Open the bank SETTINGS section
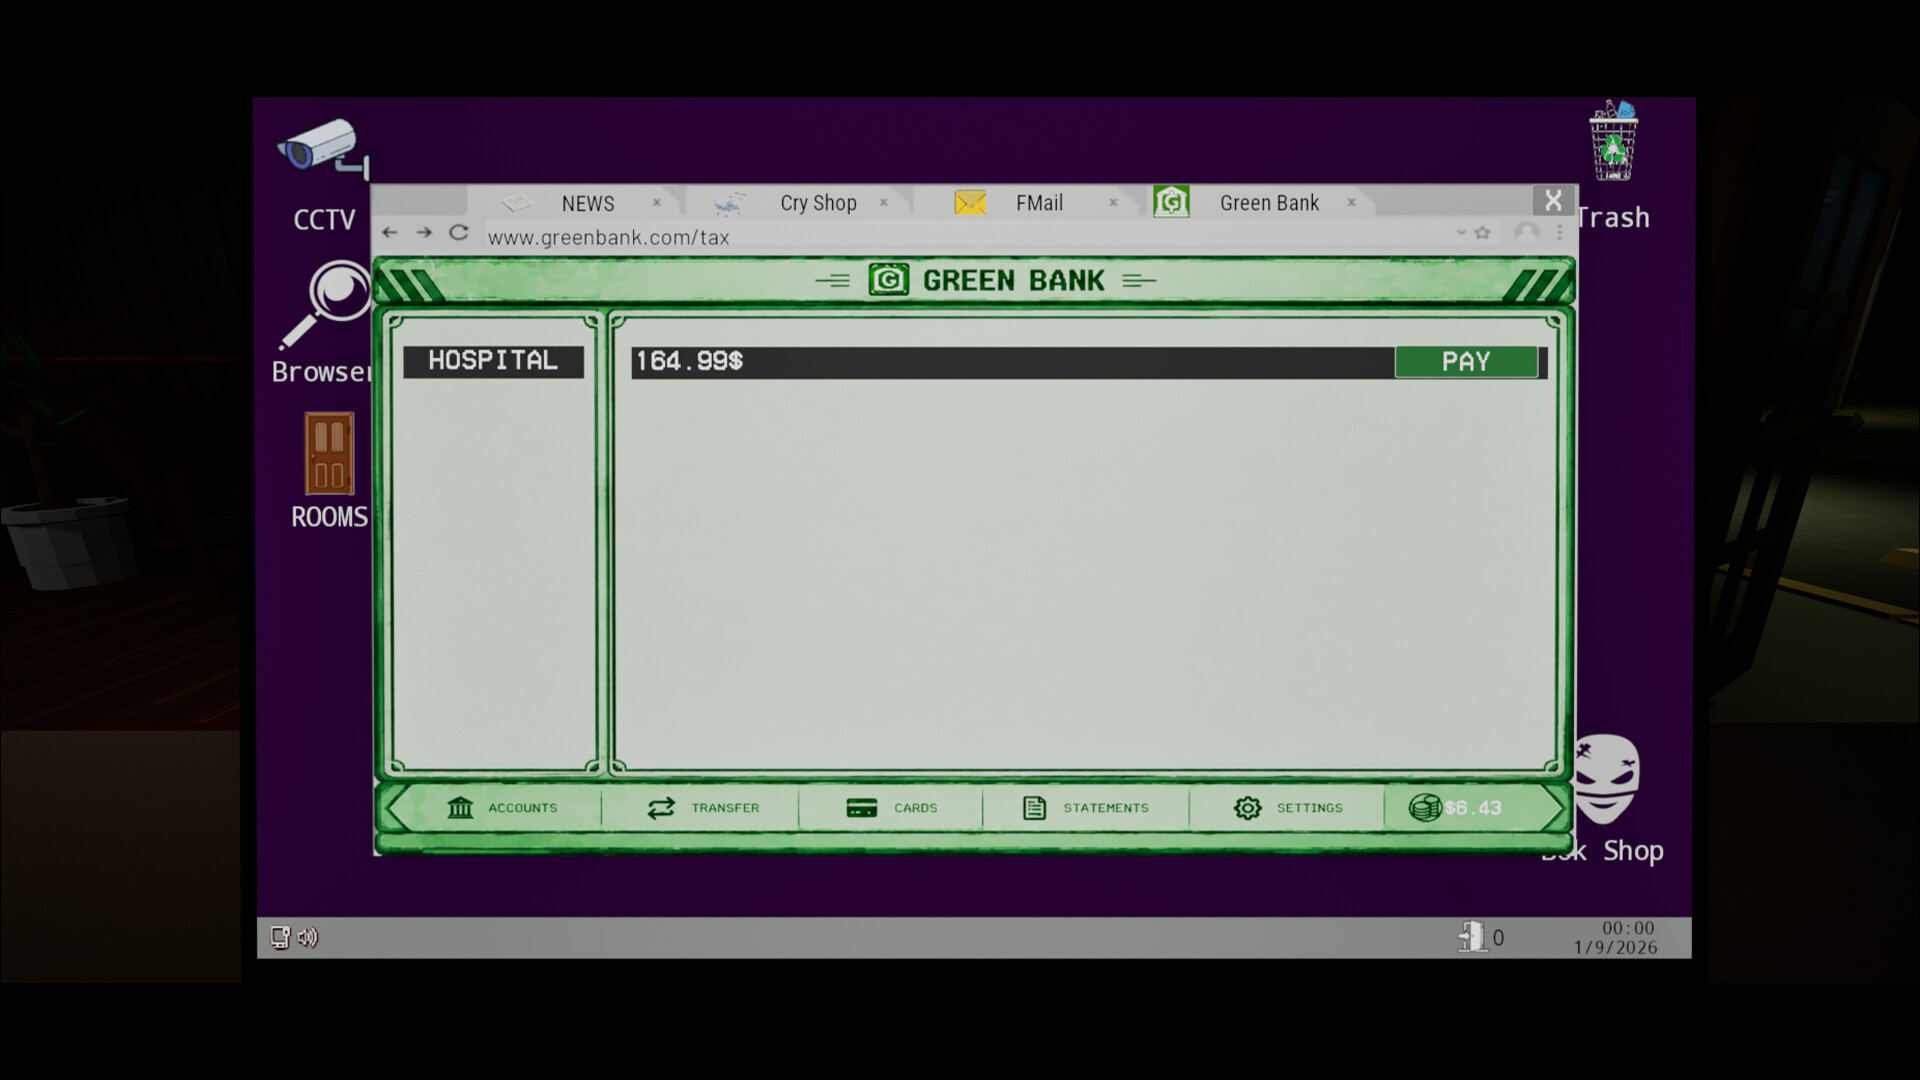 coord(1288,807)
